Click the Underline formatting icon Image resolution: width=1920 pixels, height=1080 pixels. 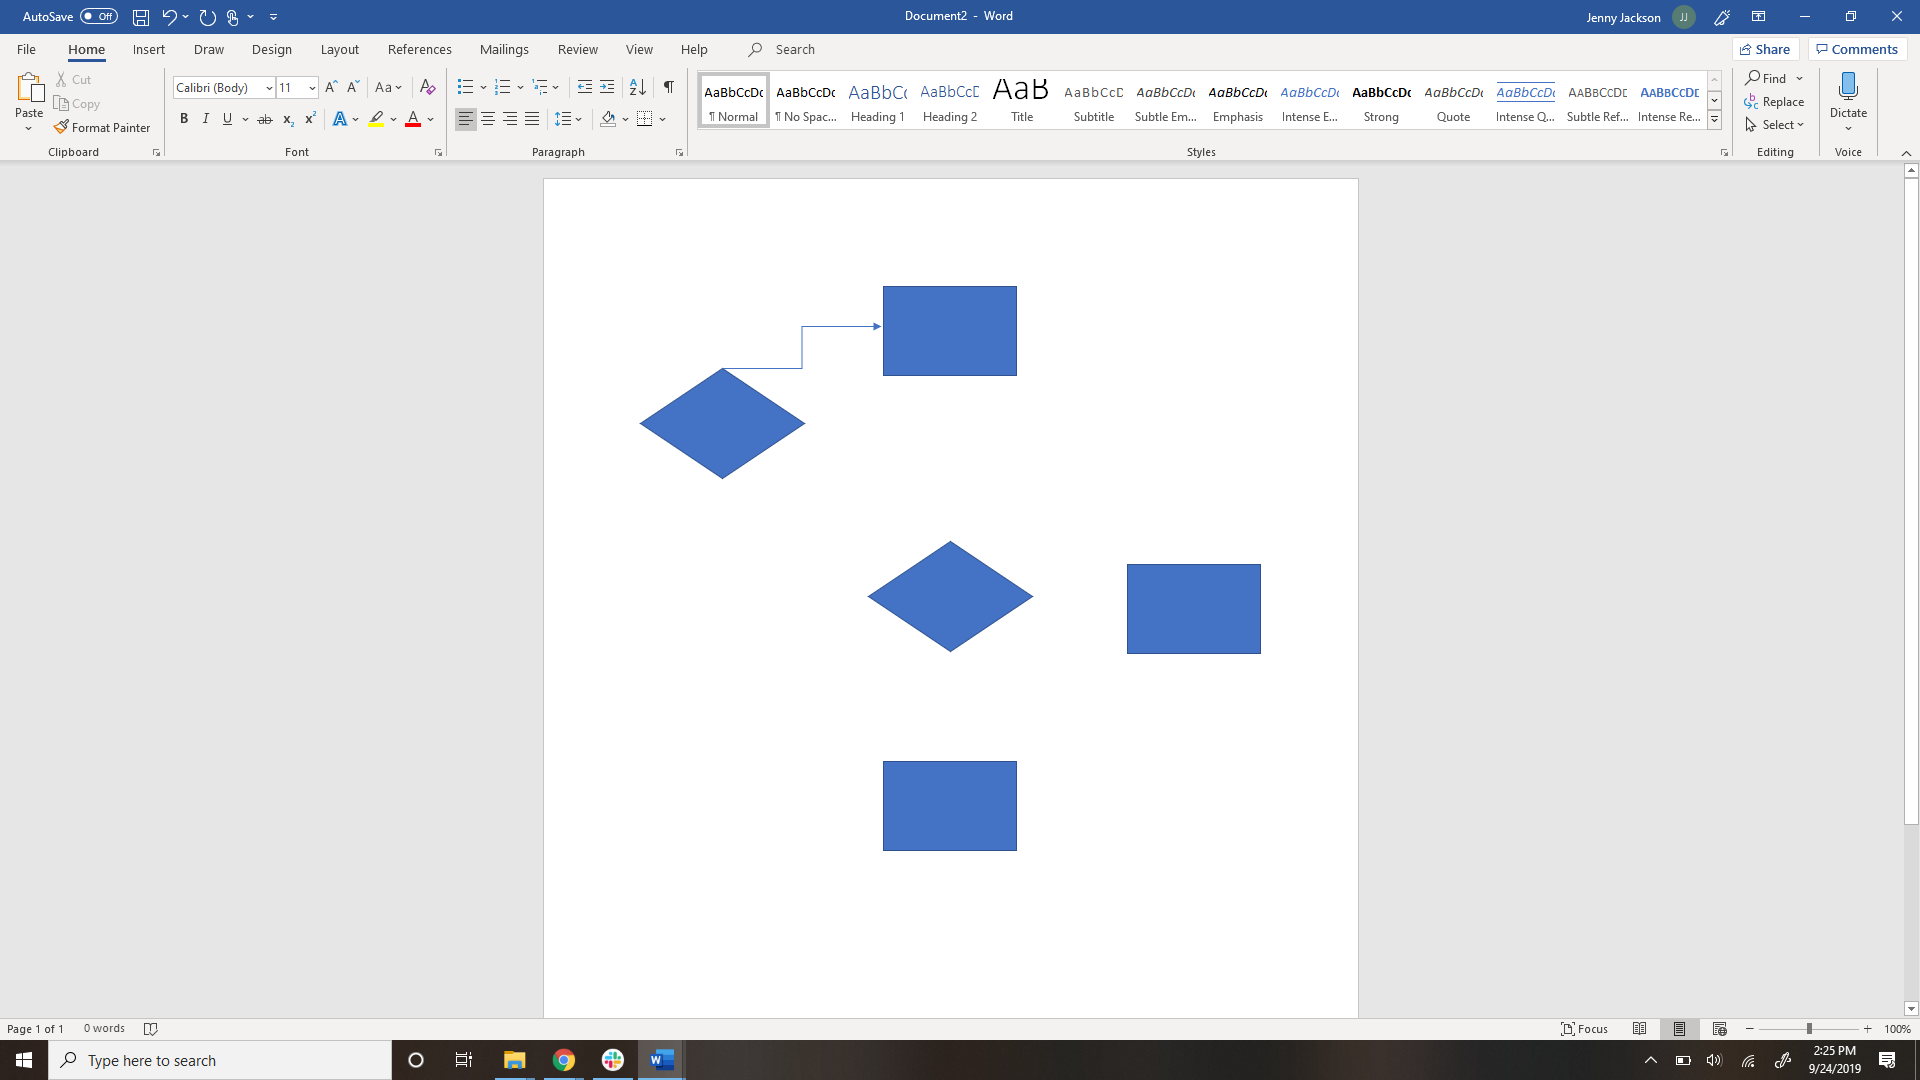click(227, 119)
